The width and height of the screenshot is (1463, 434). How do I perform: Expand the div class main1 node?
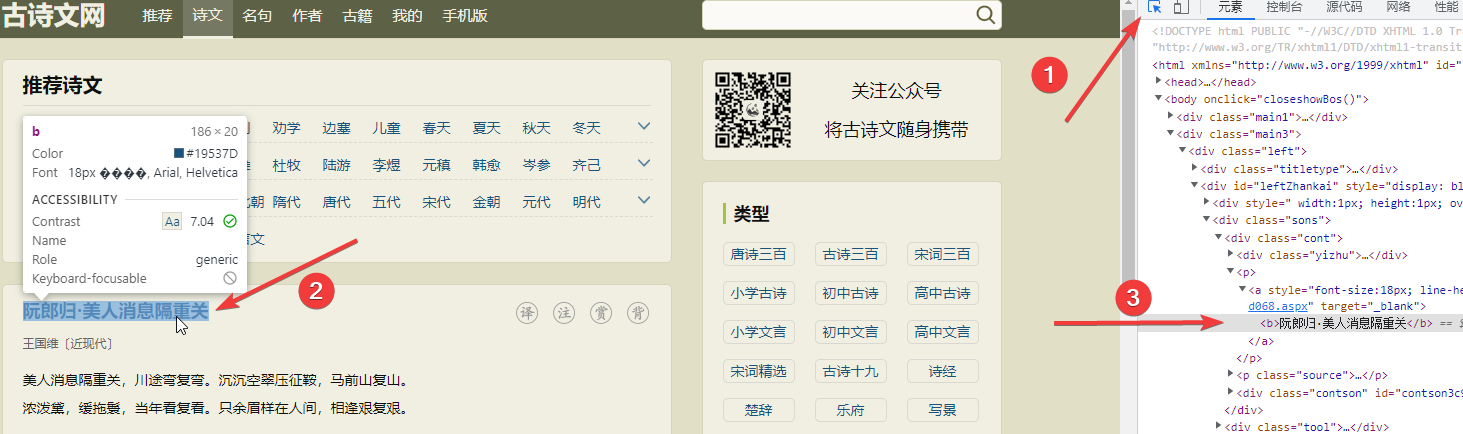point(1171,116)
